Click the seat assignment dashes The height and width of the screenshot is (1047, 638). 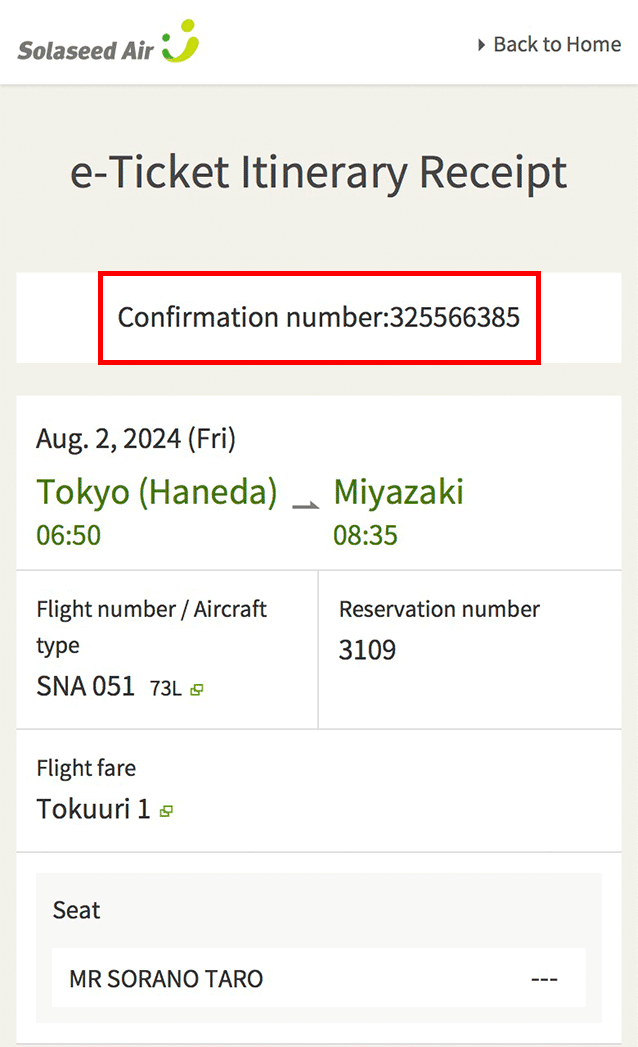[544, 978]
